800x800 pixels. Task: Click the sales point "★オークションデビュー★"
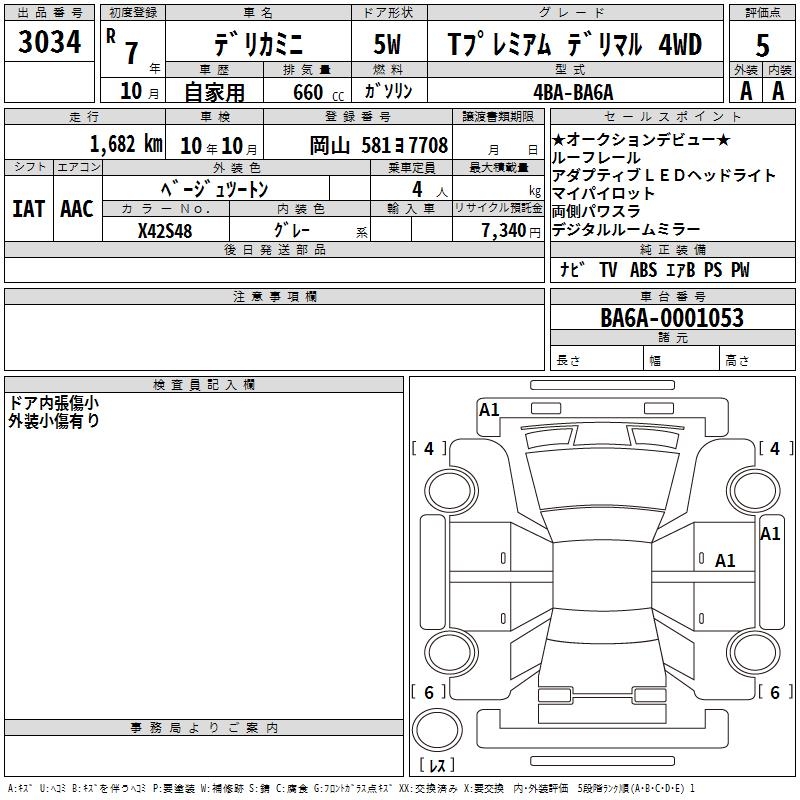641,139
